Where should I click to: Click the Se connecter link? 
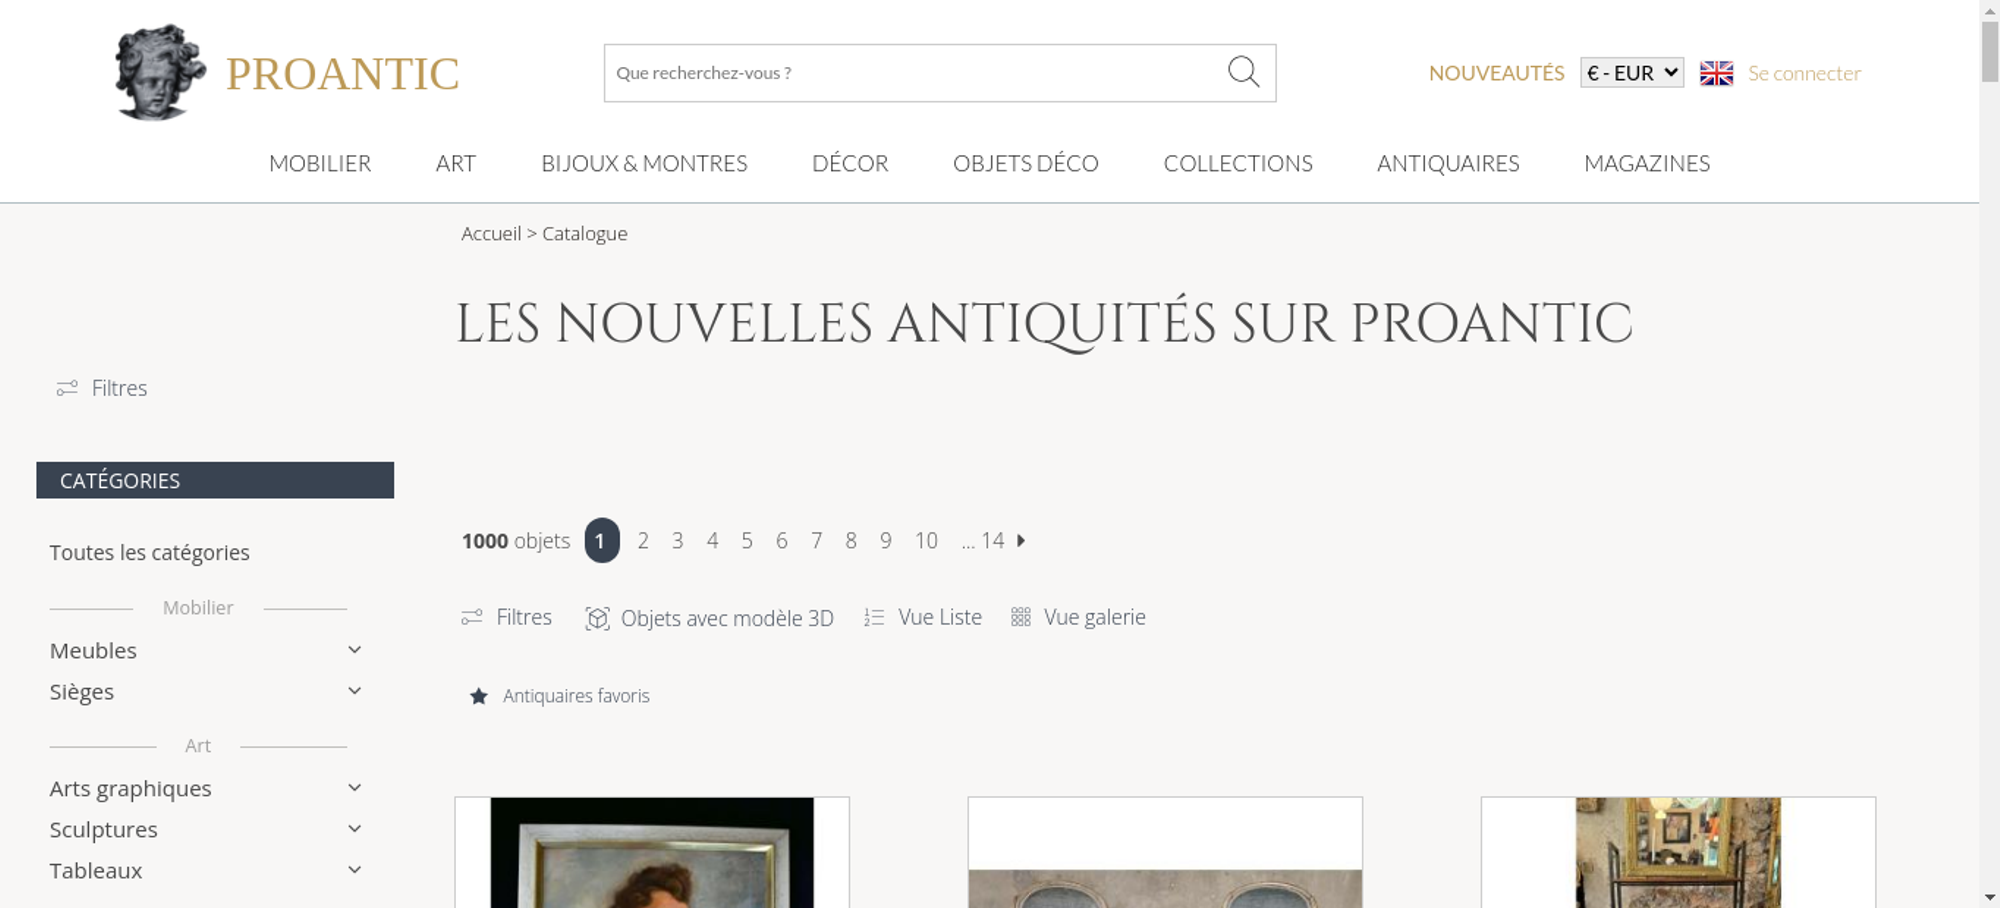[1804, 73]
